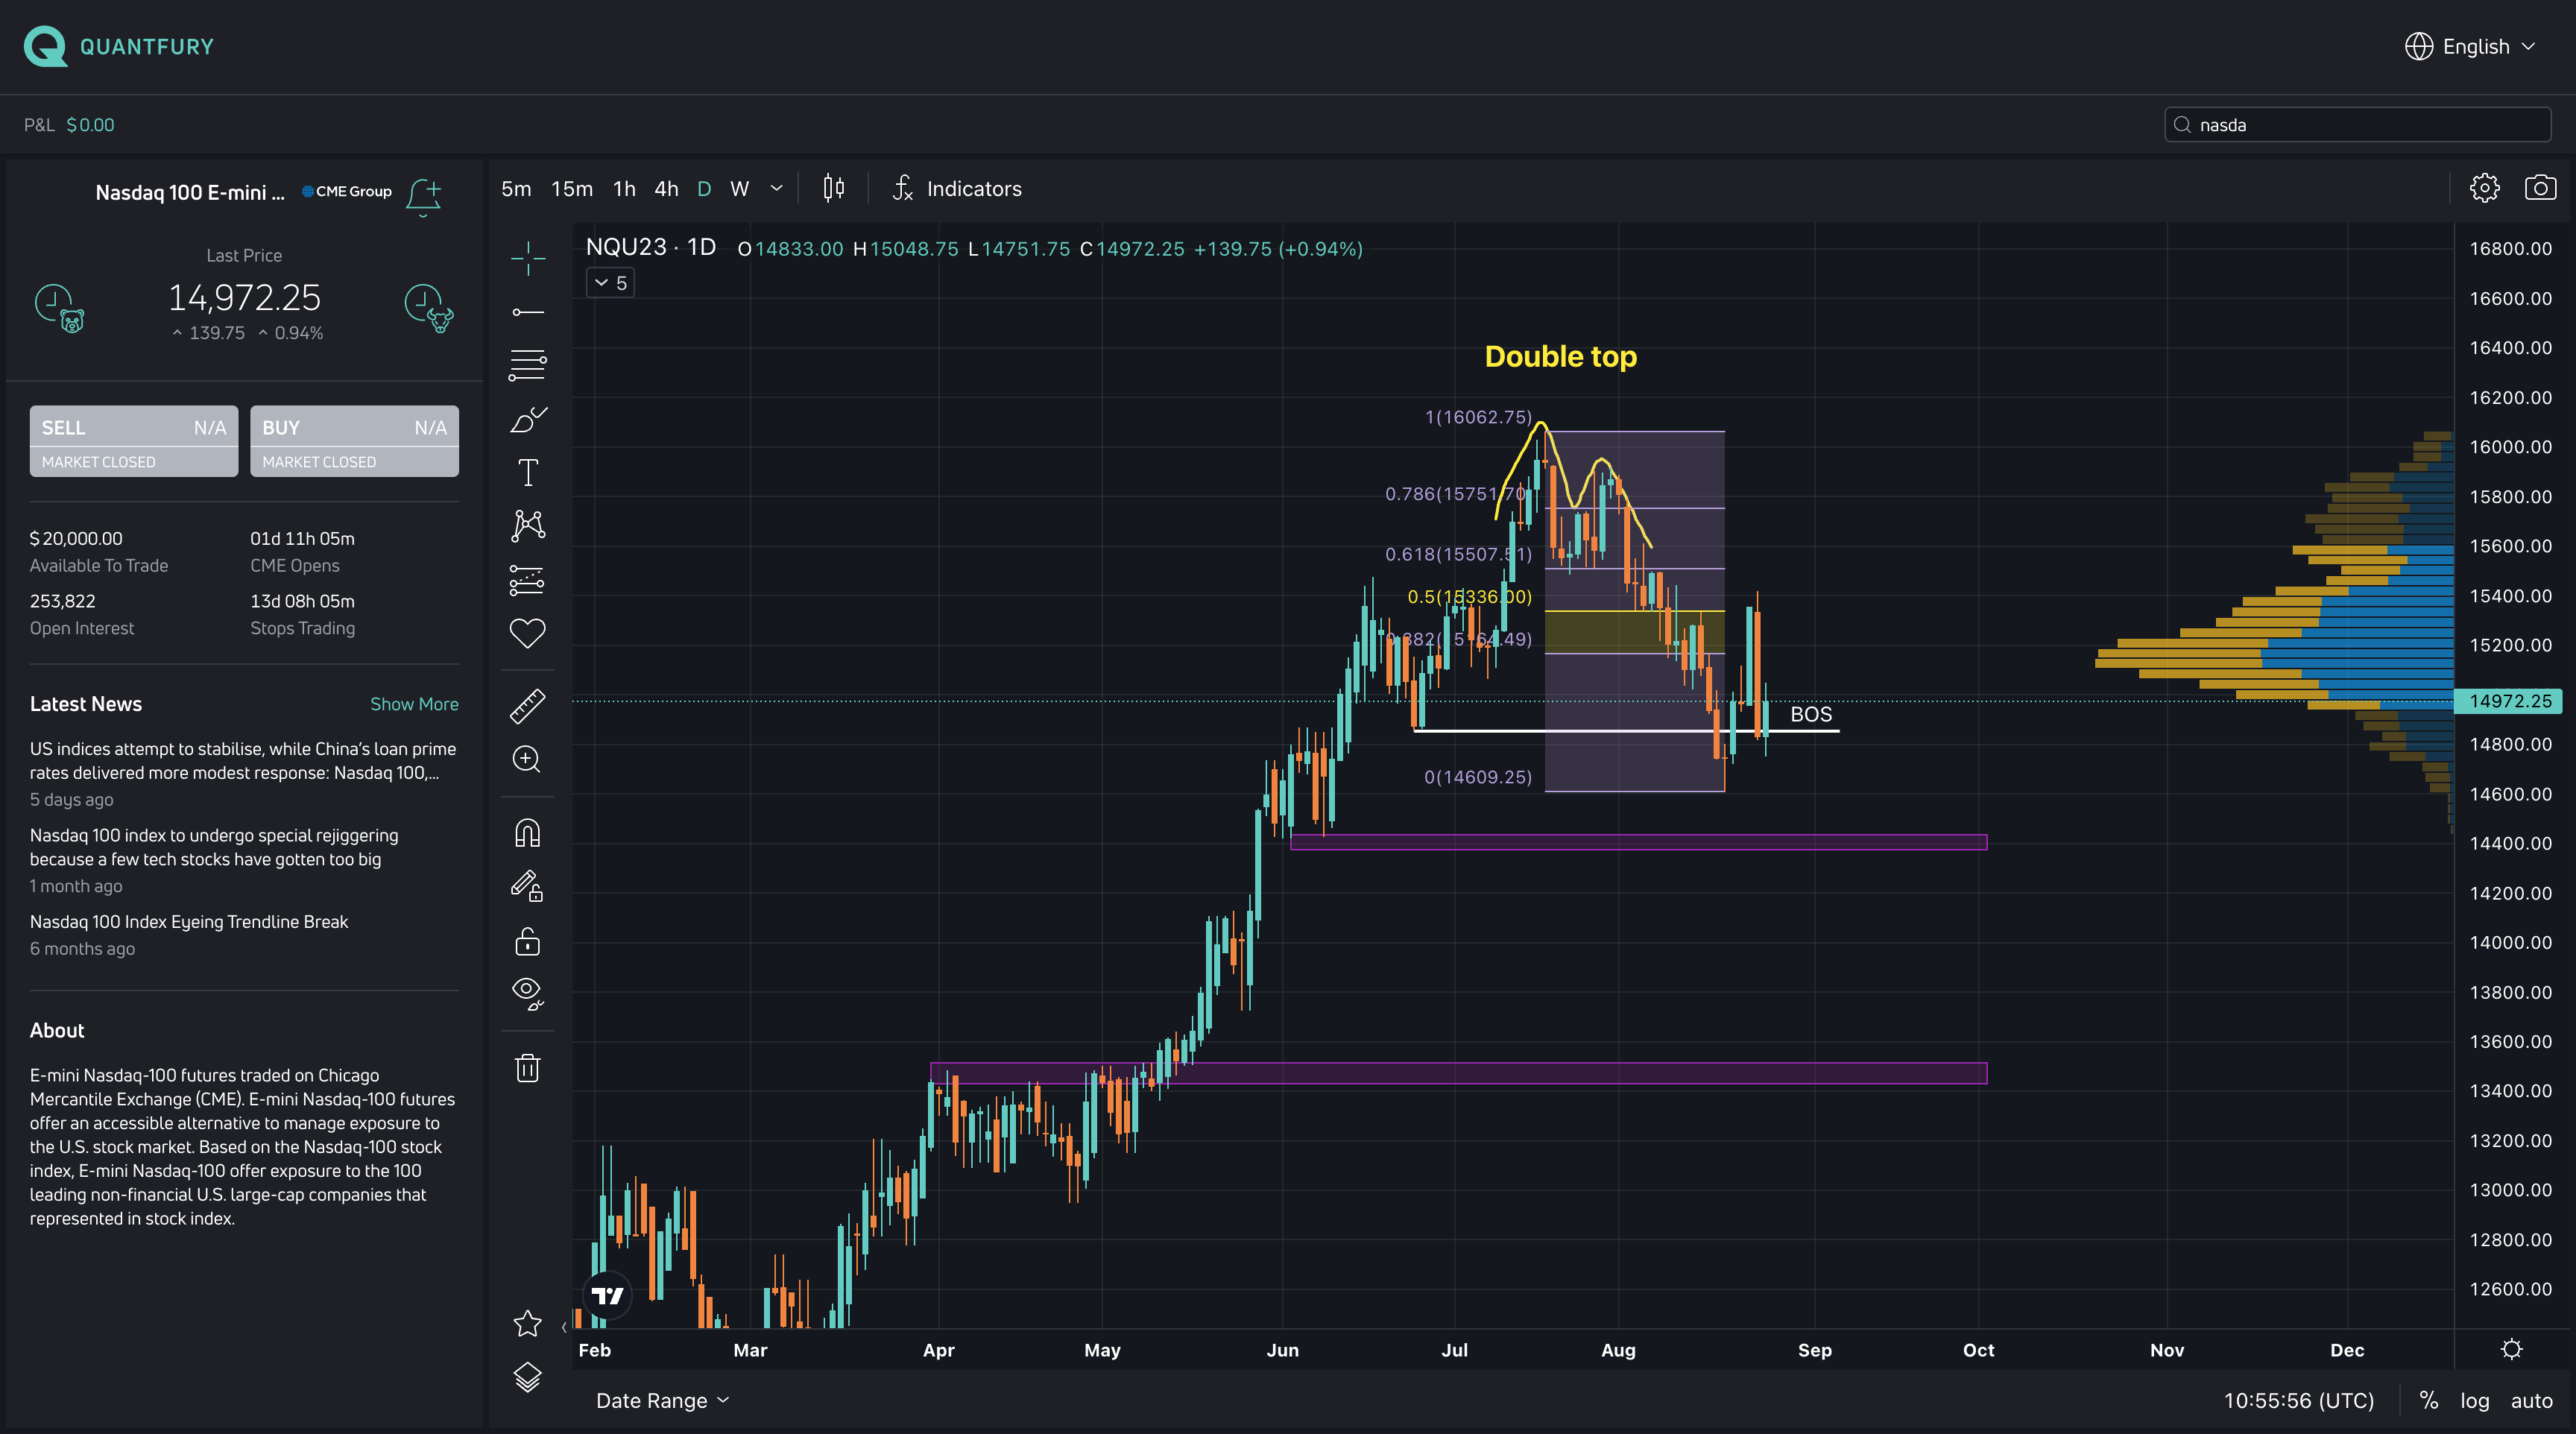Select the crosshair cursor tool
The height and width of the screenshot is (1434, 2576).
(528, 258)
